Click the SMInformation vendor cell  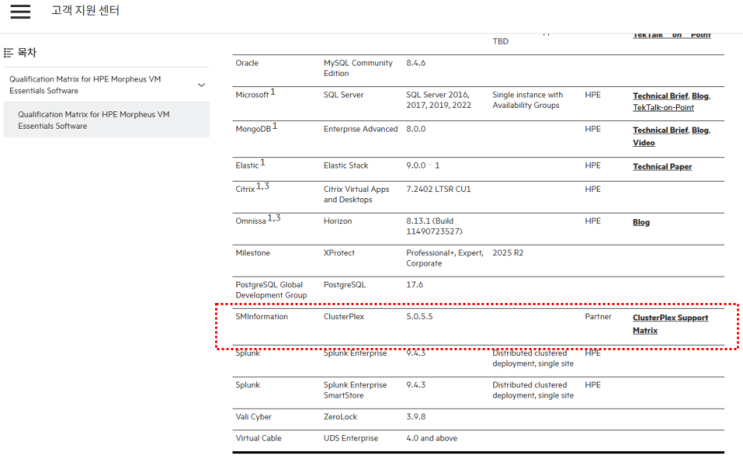click(x=262, y=317)
